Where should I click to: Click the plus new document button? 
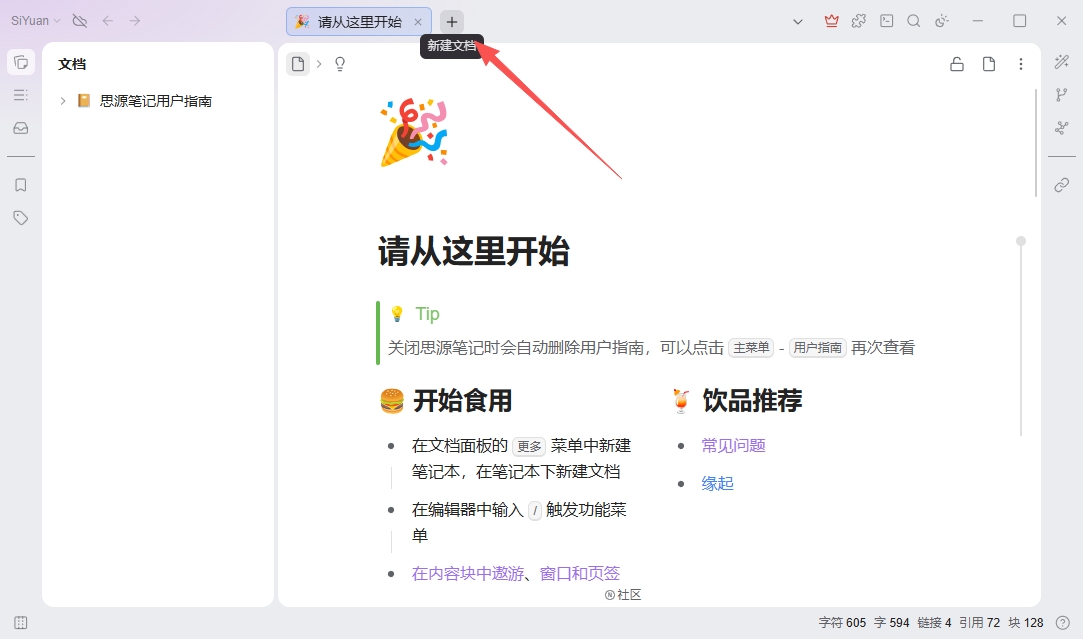pyautogui.click(x=452, y=21)
